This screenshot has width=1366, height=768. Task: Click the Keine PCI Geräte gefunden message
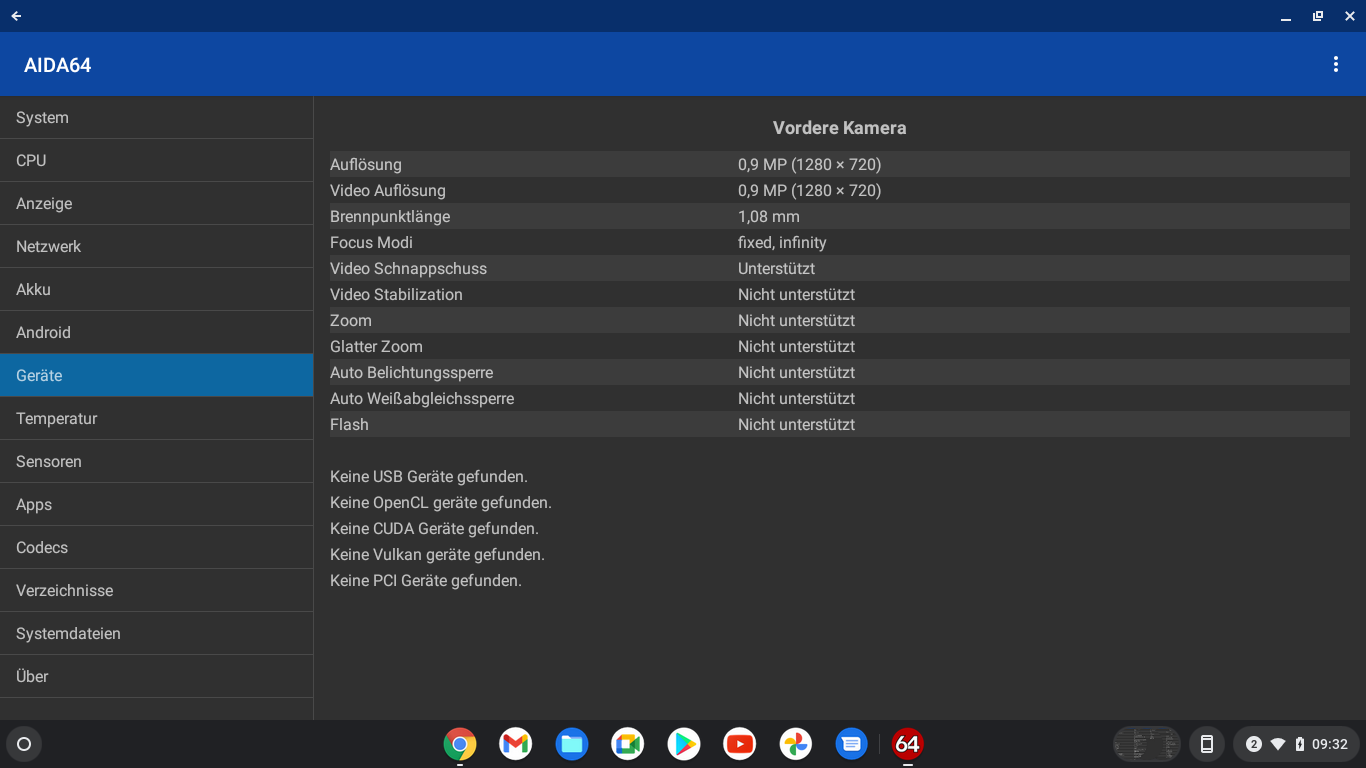pyautogui.click(x=426, y=580)
